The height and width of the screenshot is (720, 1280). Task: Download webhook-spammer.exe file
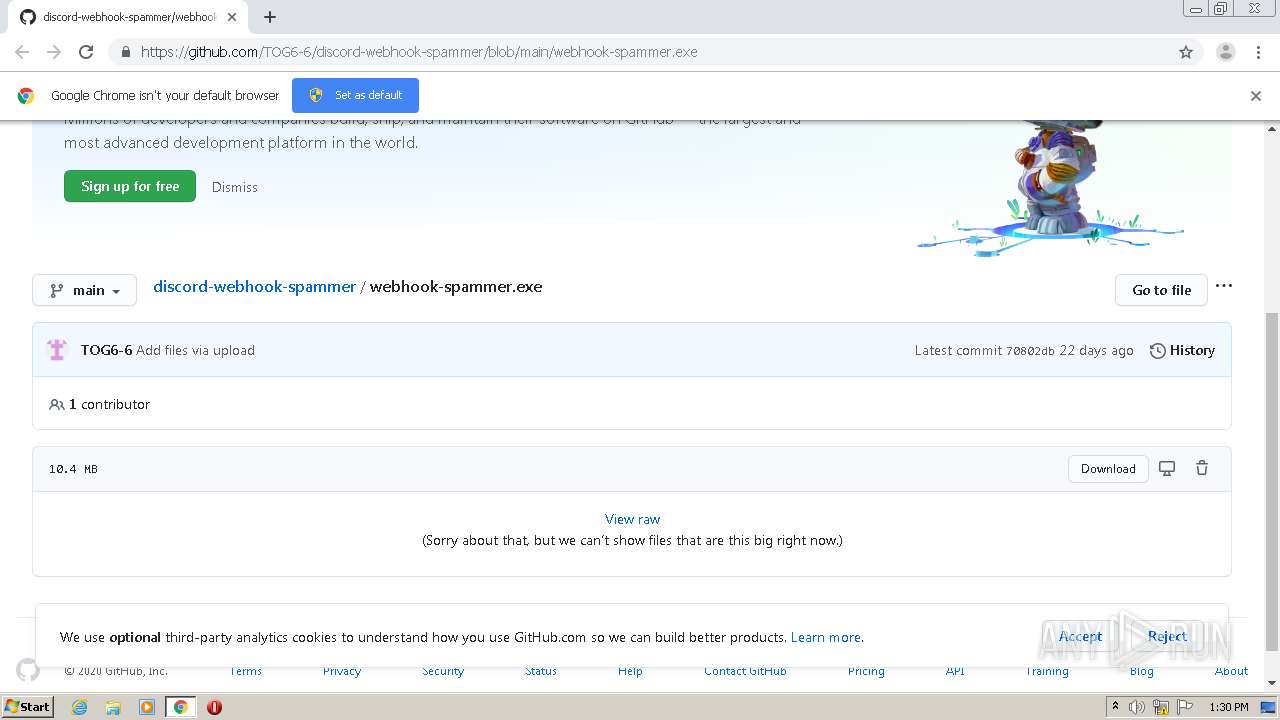pos(1108,469)
